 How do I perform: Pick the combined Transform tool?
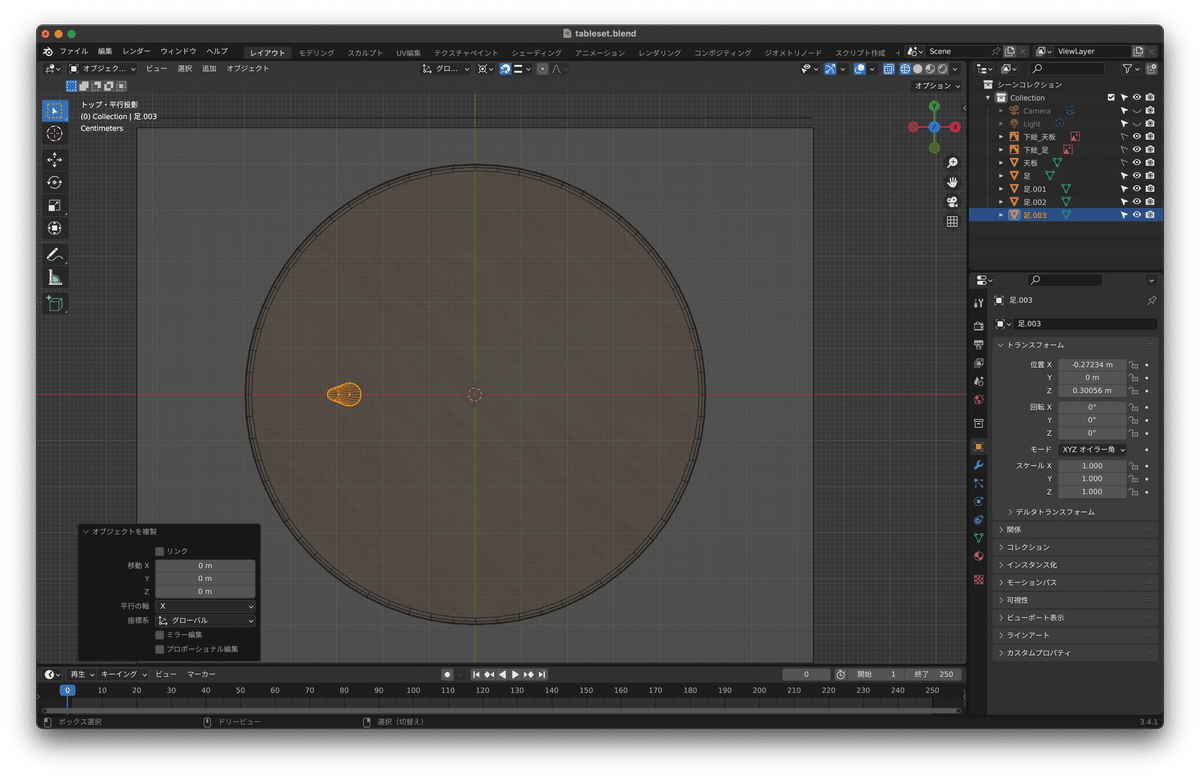55,228
